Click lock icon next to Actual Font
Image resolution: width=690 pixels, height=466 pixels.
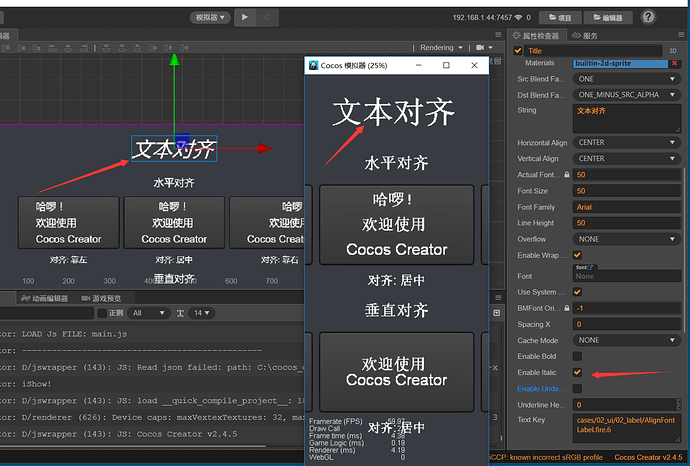tap(567, 175)
